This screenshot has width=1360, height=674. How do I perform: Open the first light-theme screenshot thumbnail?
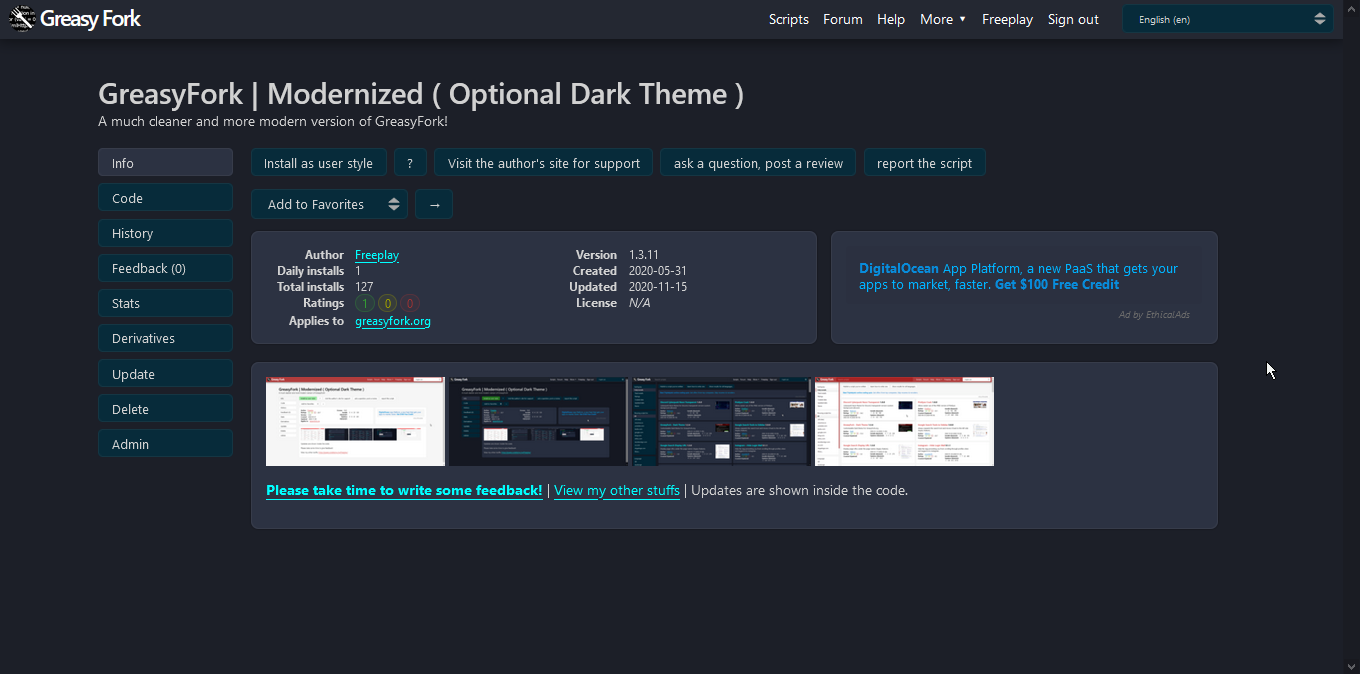[x=355, y=421]
